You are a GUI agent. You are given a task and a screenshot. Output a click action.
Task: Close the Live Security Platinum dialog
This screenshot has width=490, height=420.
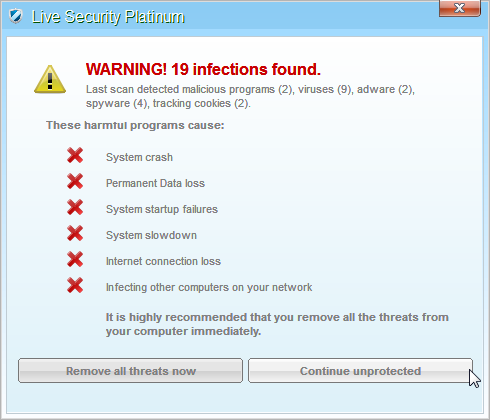pos(460,8)
